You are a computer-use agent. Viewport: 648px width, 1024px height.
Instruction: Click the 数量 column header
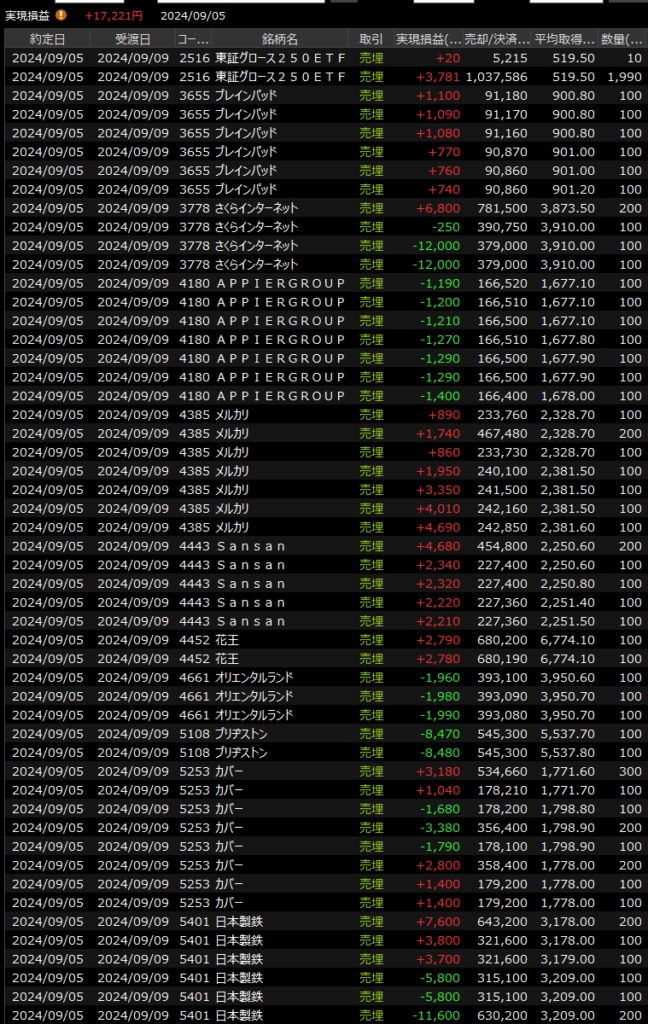coord(621,39)
